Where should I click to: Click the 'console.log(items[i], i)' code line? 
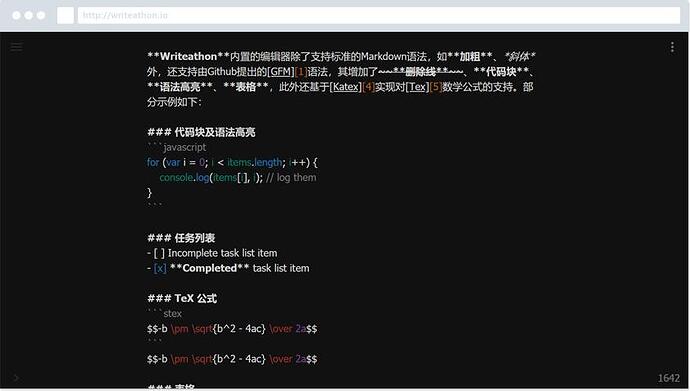click(x=211, y=177)
